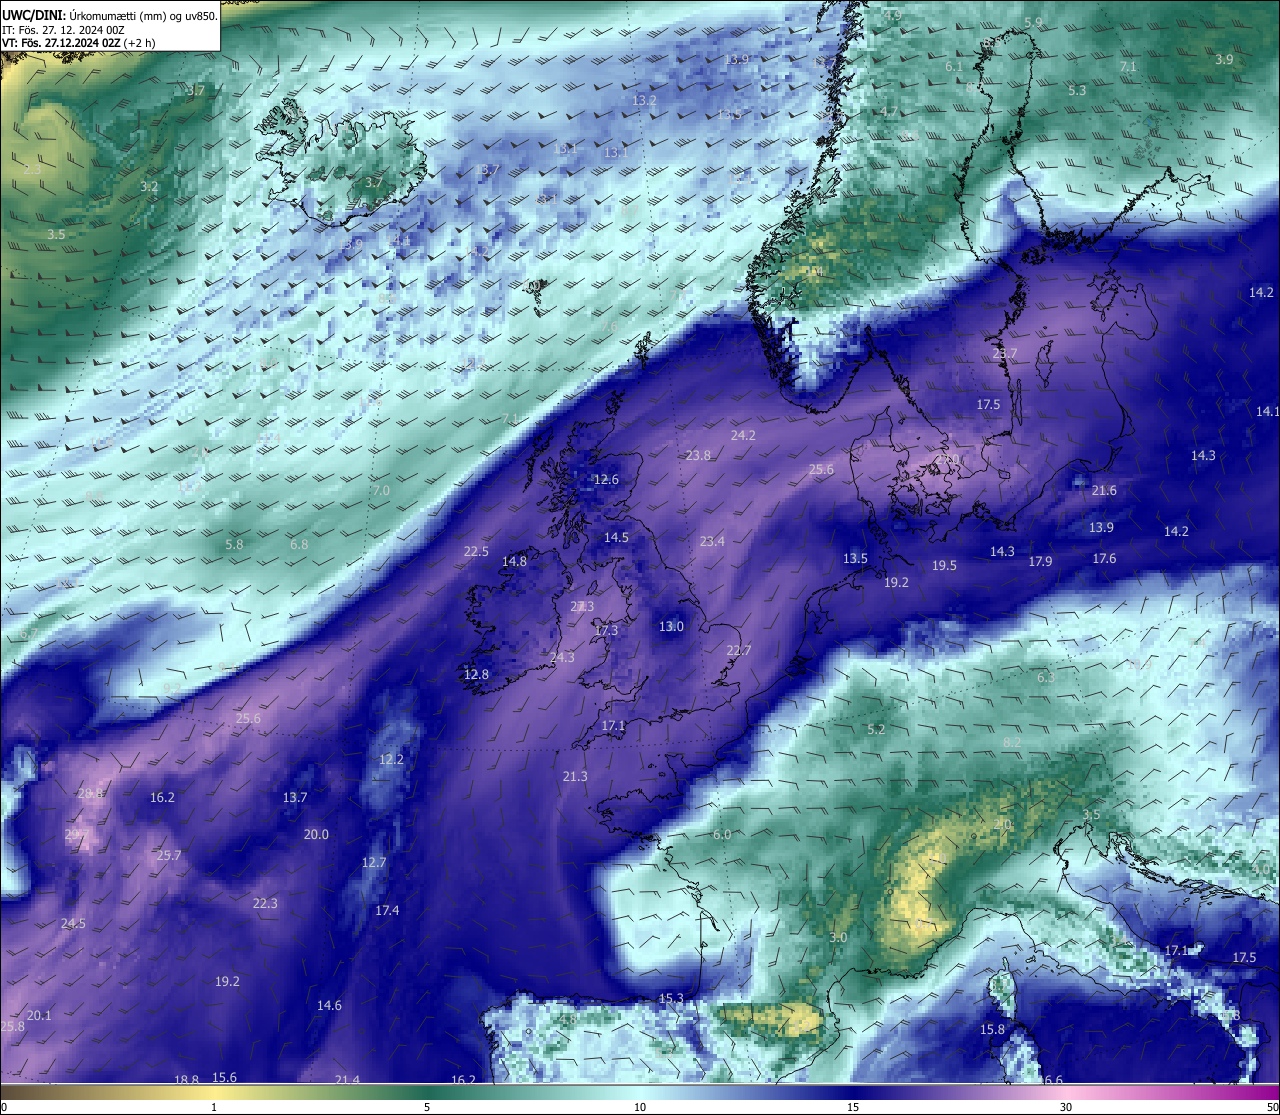1280x1115 pixels.
Task: Click the 21.6 value in the Baltic
Action: click(1104, 491)
